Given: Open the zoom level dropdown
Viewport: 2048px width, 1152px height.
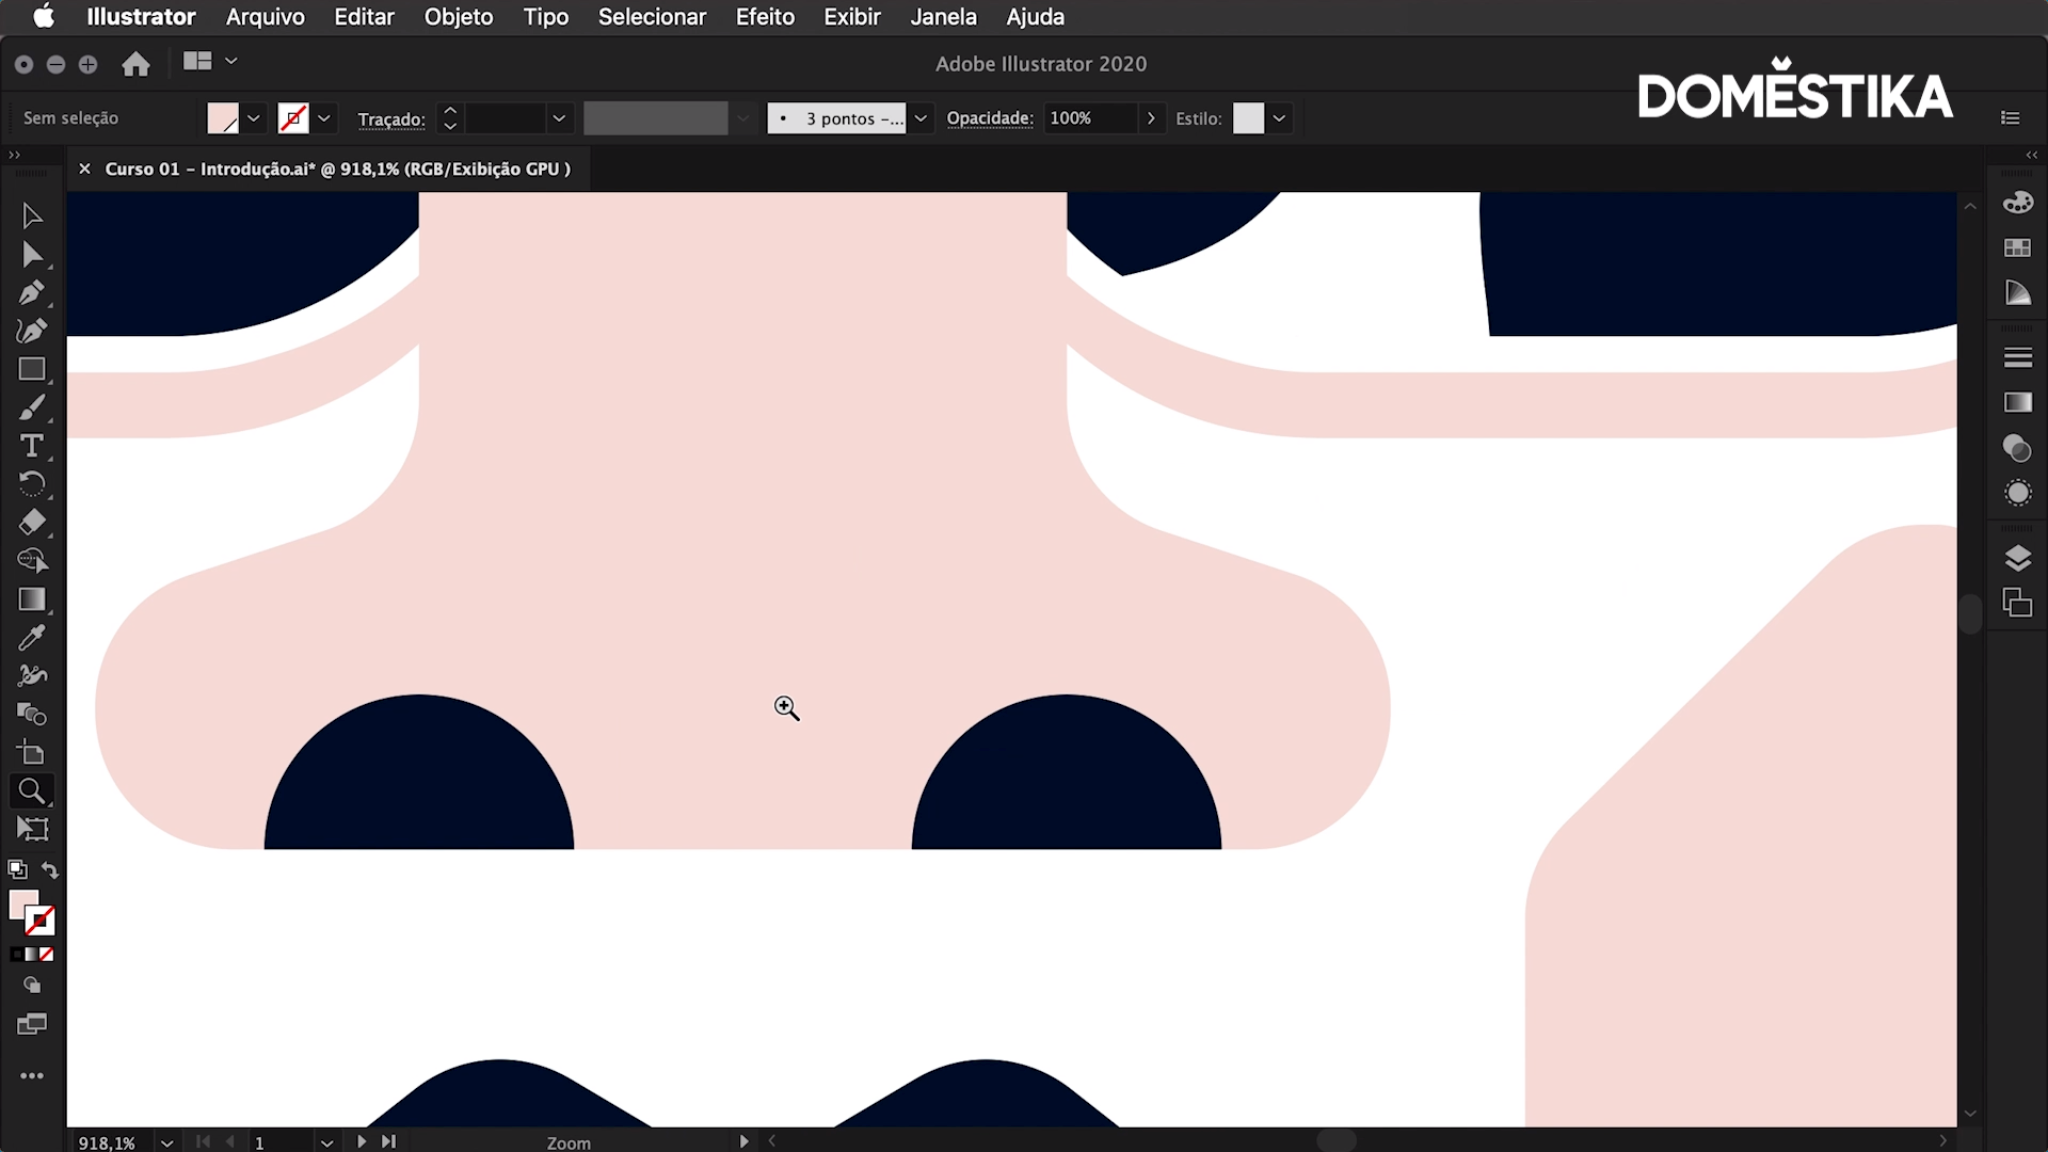Looking at the screenshot, I should coord(167,1142).
